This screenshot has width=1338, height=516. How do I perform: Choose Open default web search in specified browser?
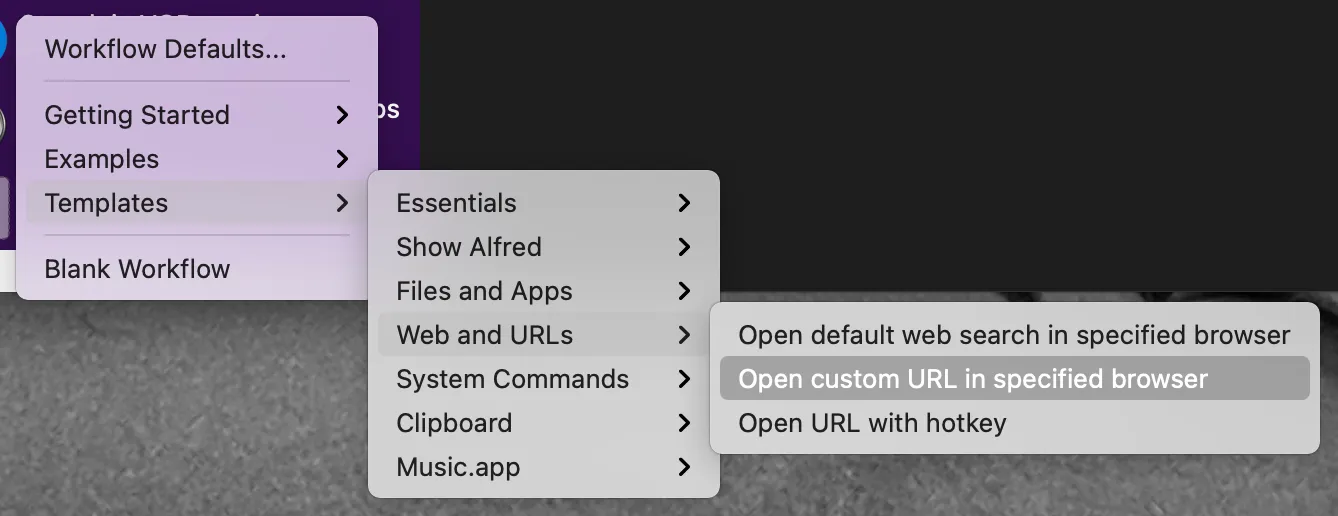pyautogui.click(x=1014, y=335)
